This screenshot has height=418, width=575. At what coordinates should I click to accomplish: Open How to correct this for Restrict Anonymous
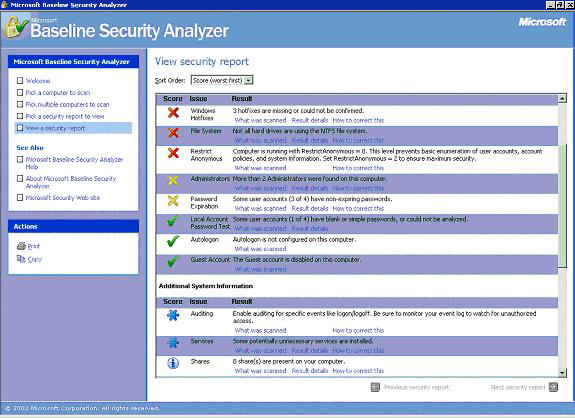pos(358,168)
